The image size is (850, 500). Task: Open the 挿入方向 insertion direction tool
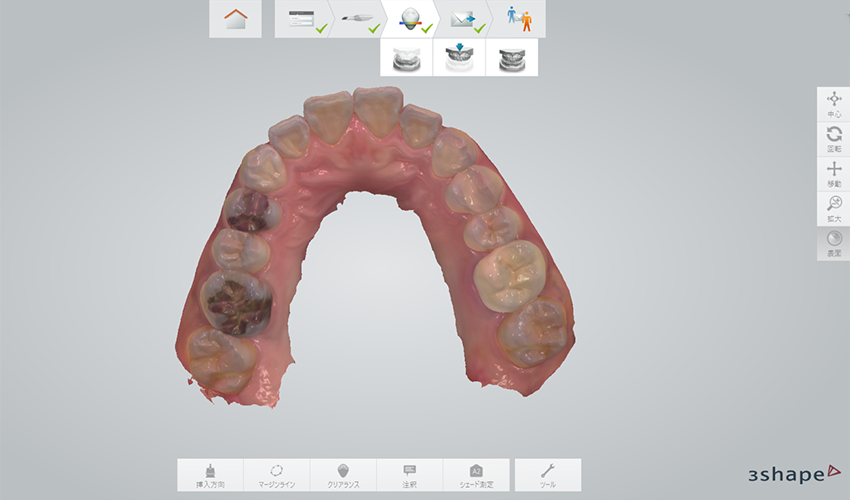click(x=210, y=474)
